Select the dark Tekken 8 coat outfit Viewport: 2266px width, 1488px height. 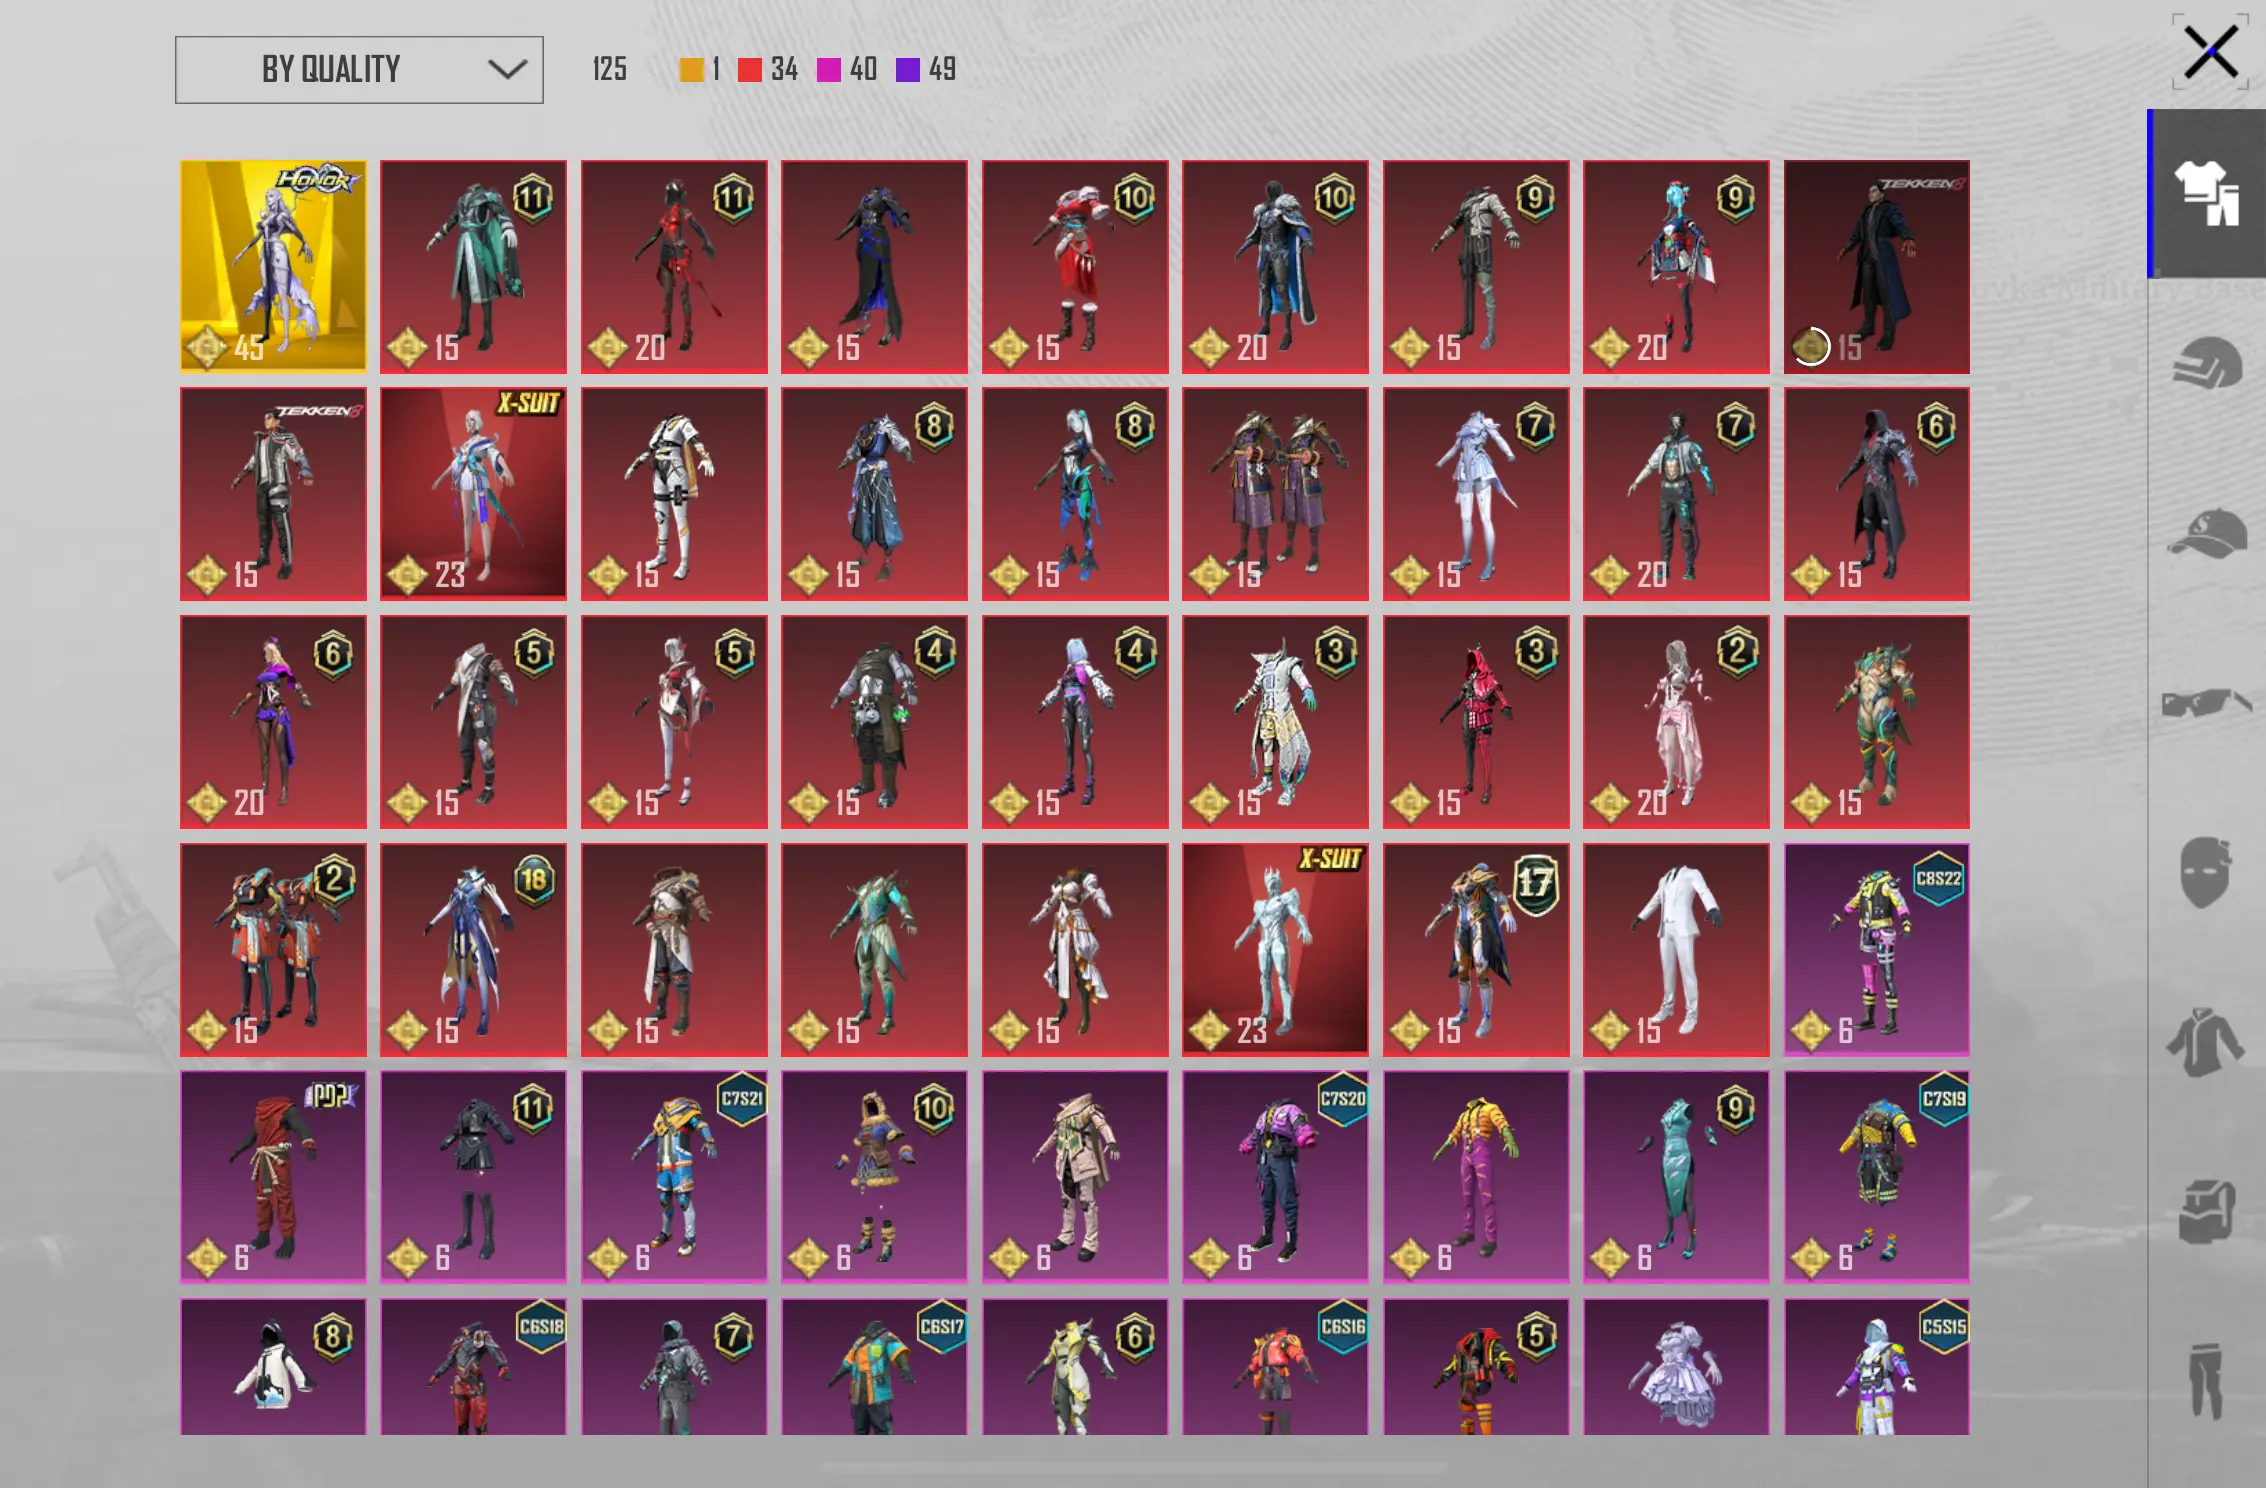[1876, 266]
